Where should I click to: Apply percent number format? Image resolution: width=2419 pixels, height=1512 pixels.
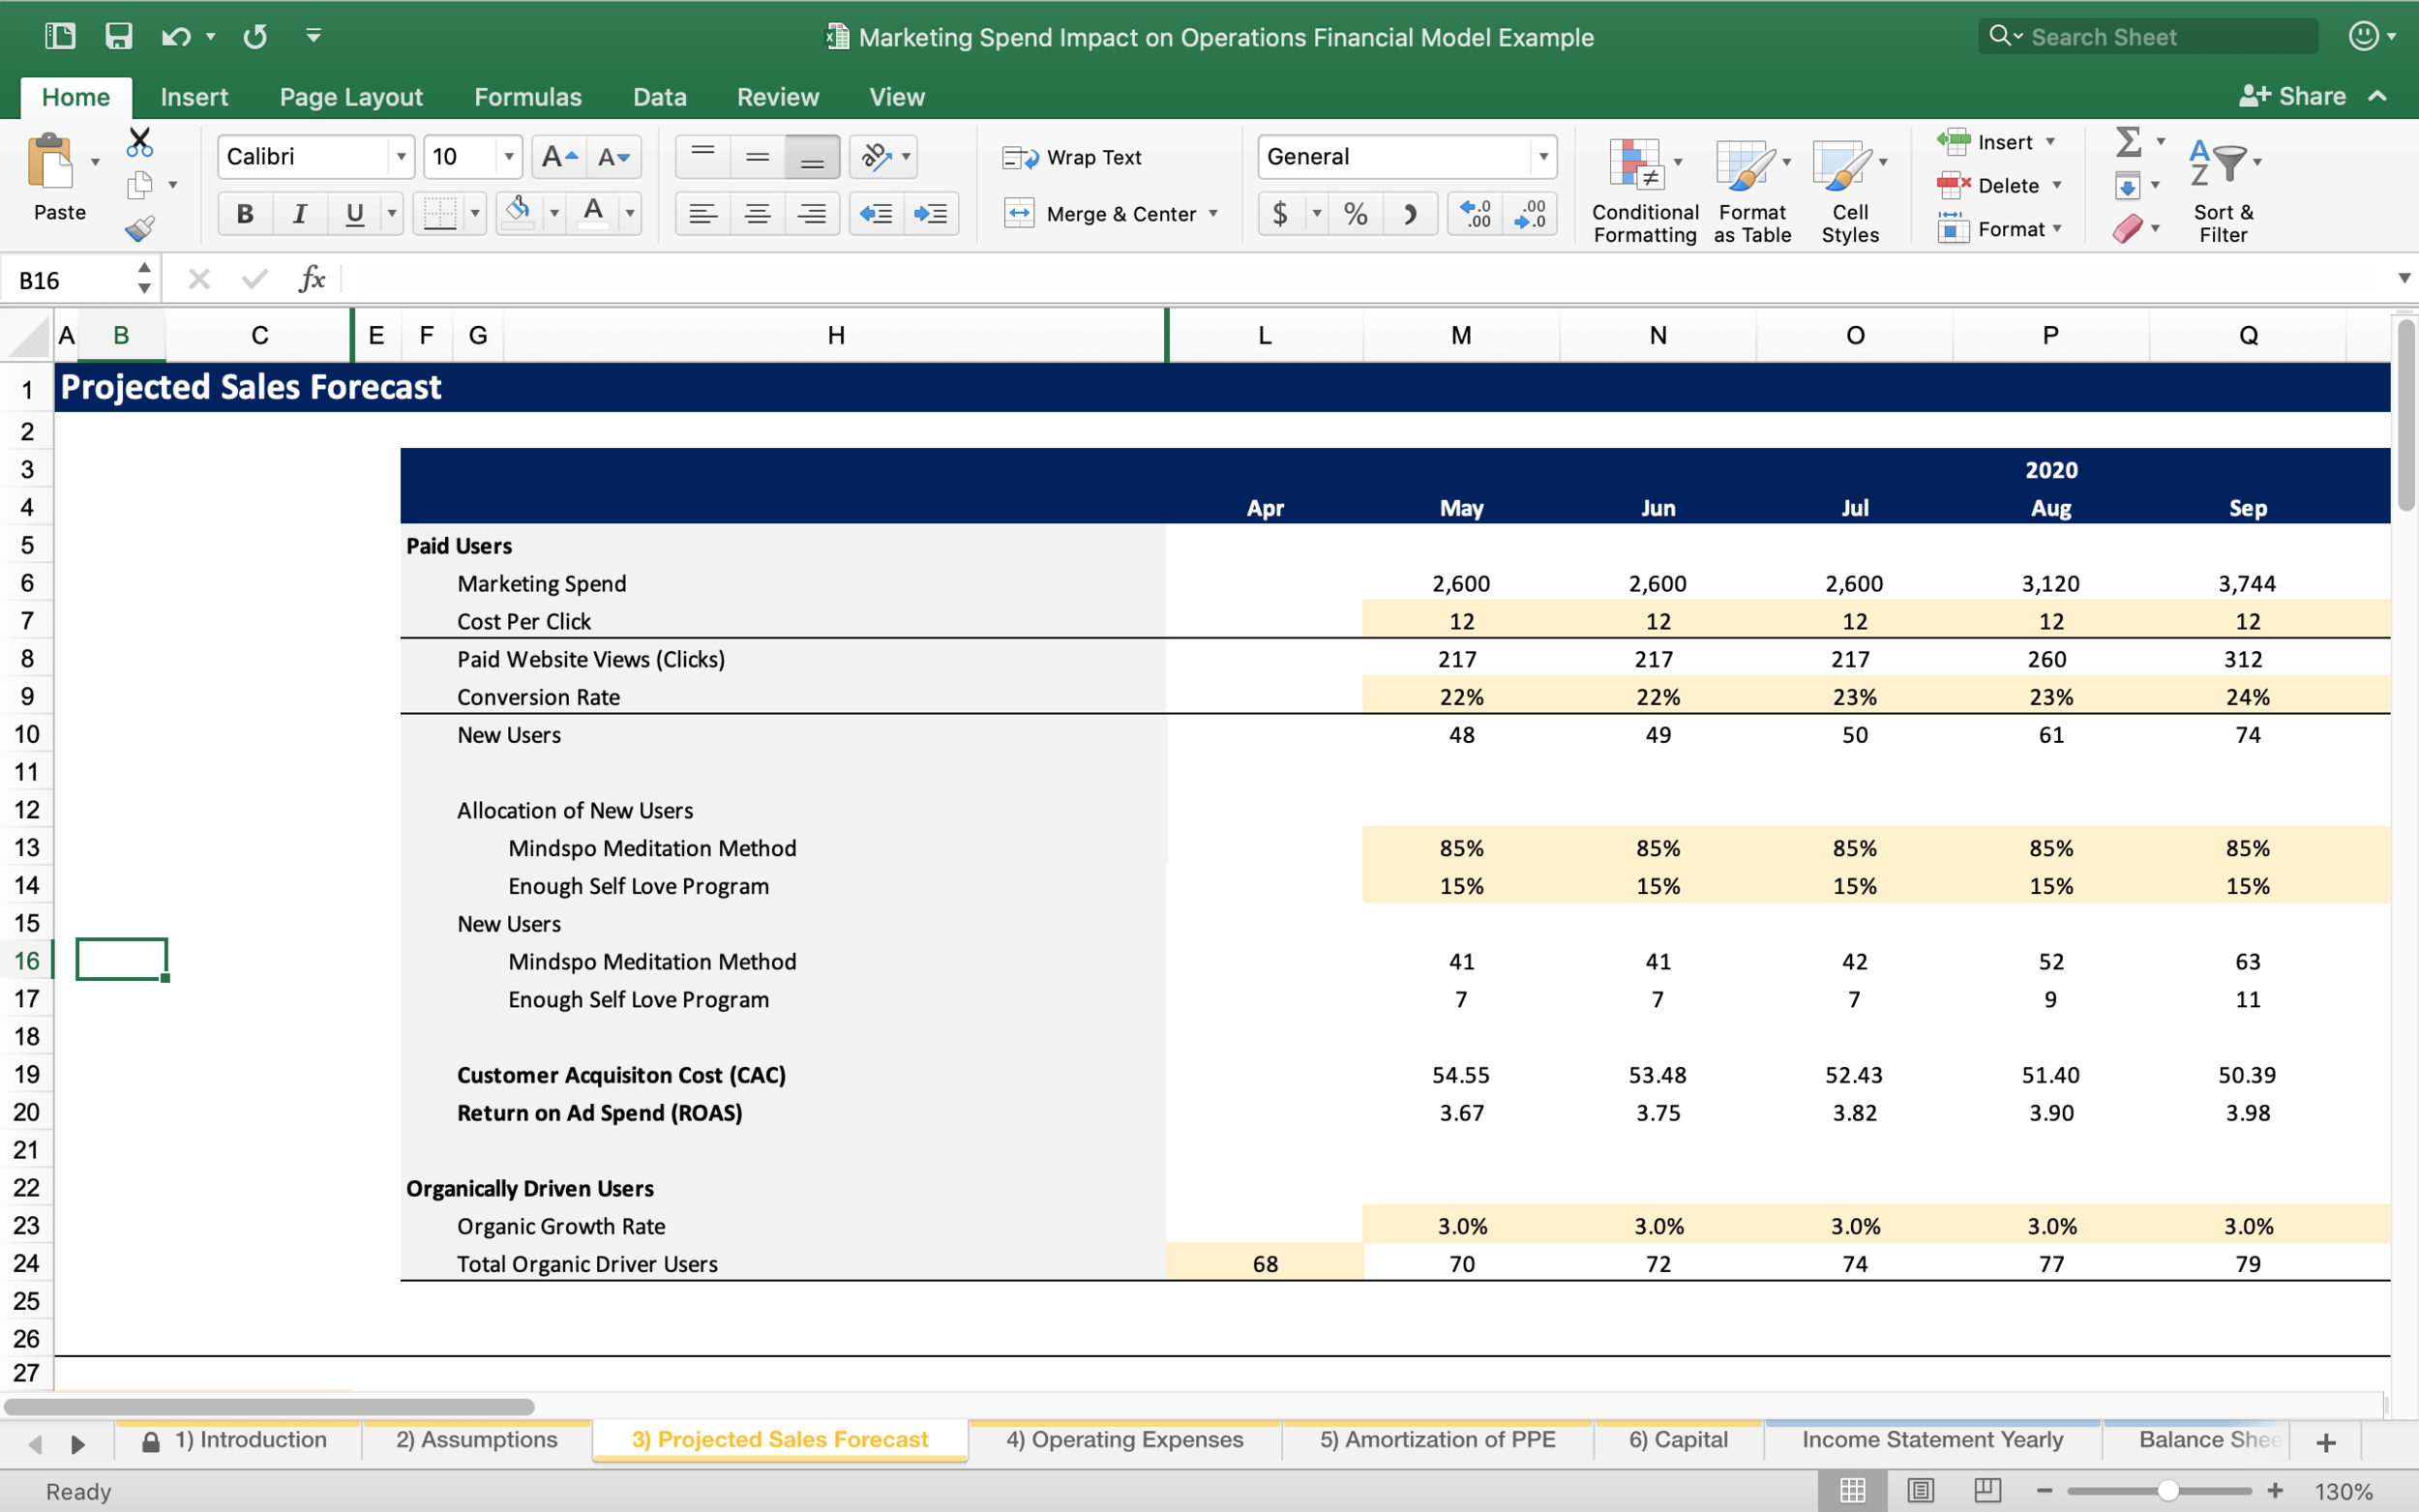click(1355, 213)
